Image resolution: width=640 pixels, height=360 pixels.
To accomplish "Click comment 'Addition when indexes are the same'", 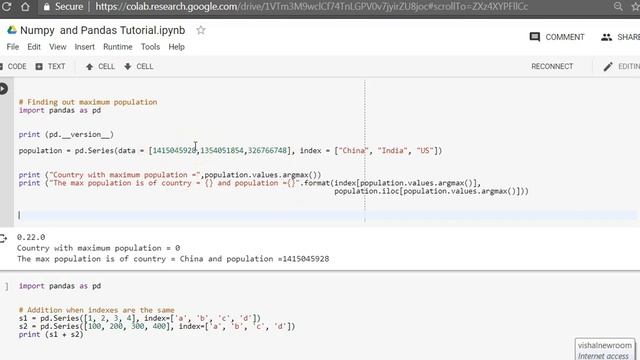I will pyautogui.click(x=96, y=310).
